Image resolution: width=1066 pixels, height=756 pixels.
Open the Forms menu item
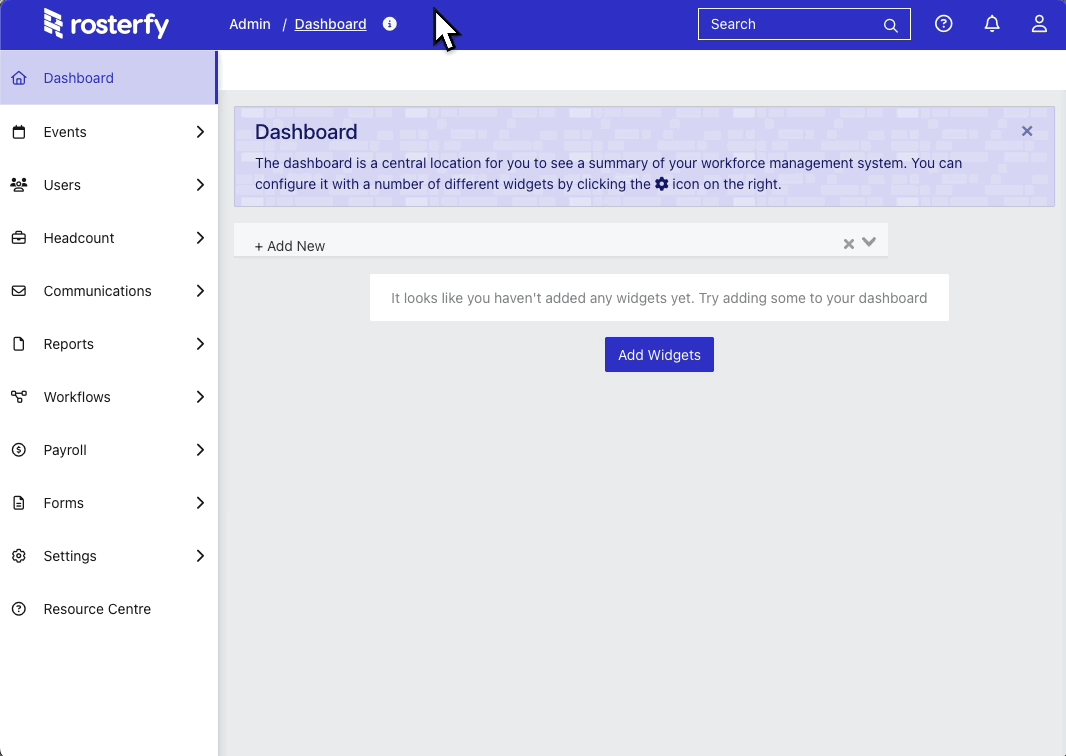[109, 503]
